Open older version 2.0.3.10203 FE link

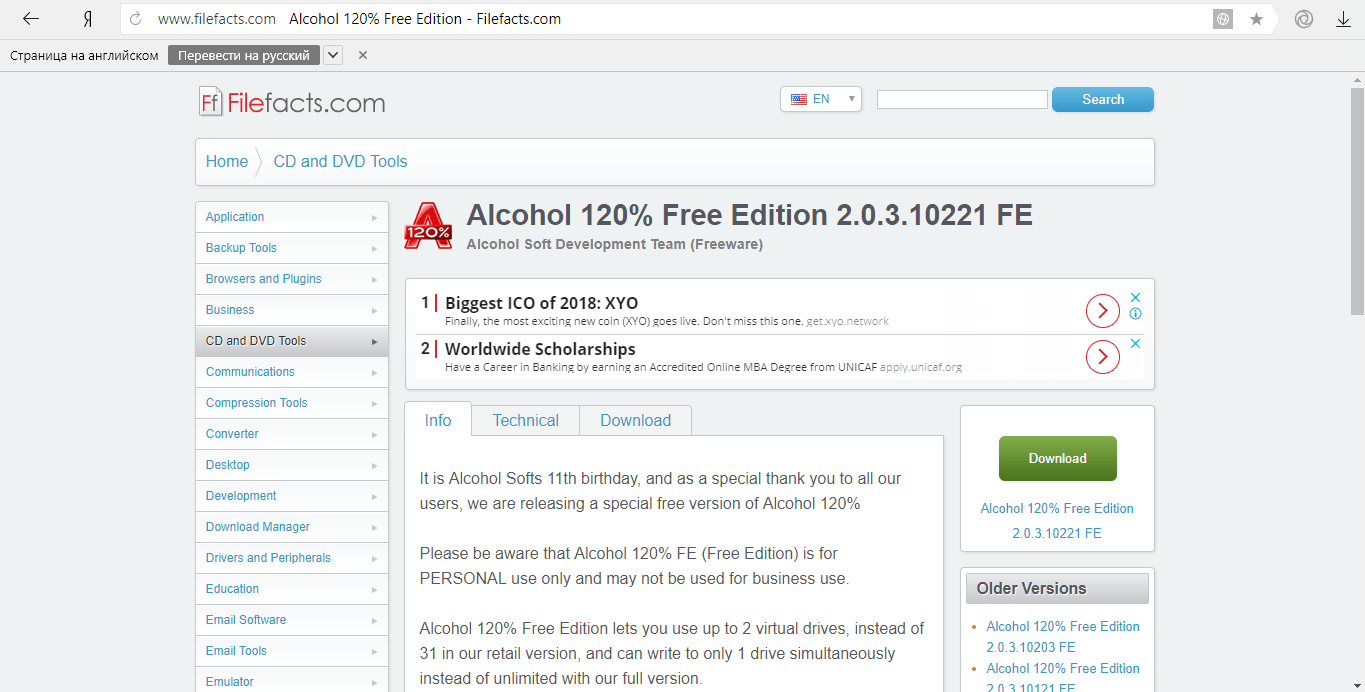(x=1063, y=637)
